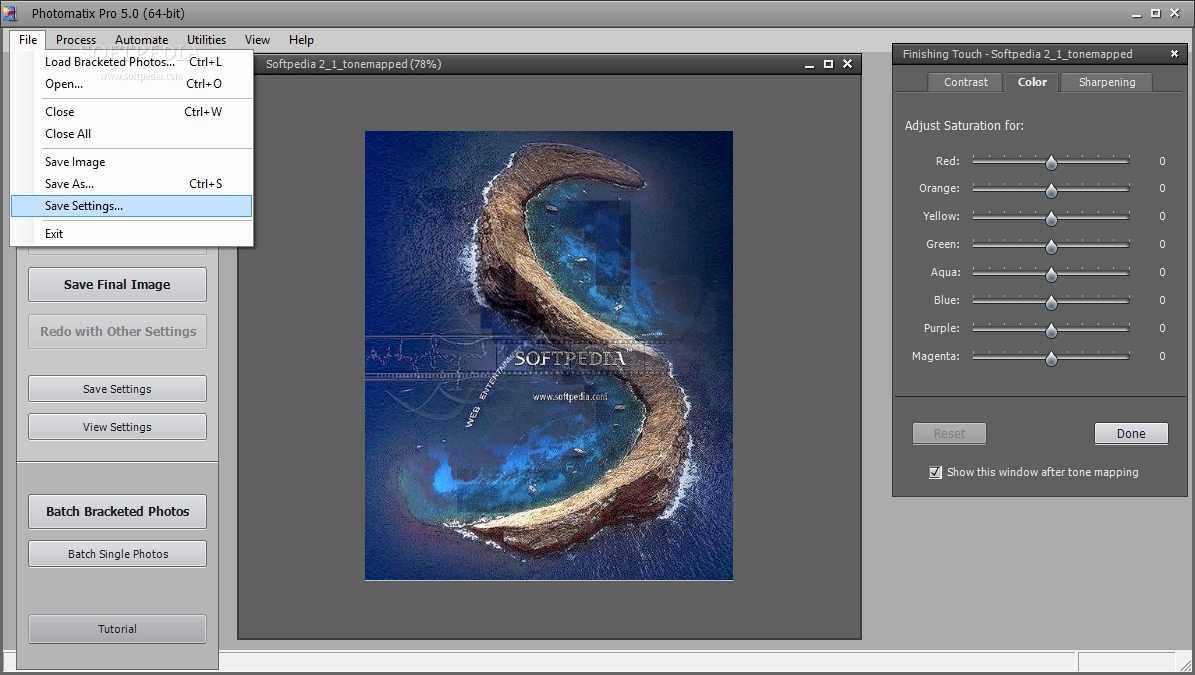Adjust the Magenta saturation slider
The width and height of the screenshot is (1195, 675).
(1051, 357)
